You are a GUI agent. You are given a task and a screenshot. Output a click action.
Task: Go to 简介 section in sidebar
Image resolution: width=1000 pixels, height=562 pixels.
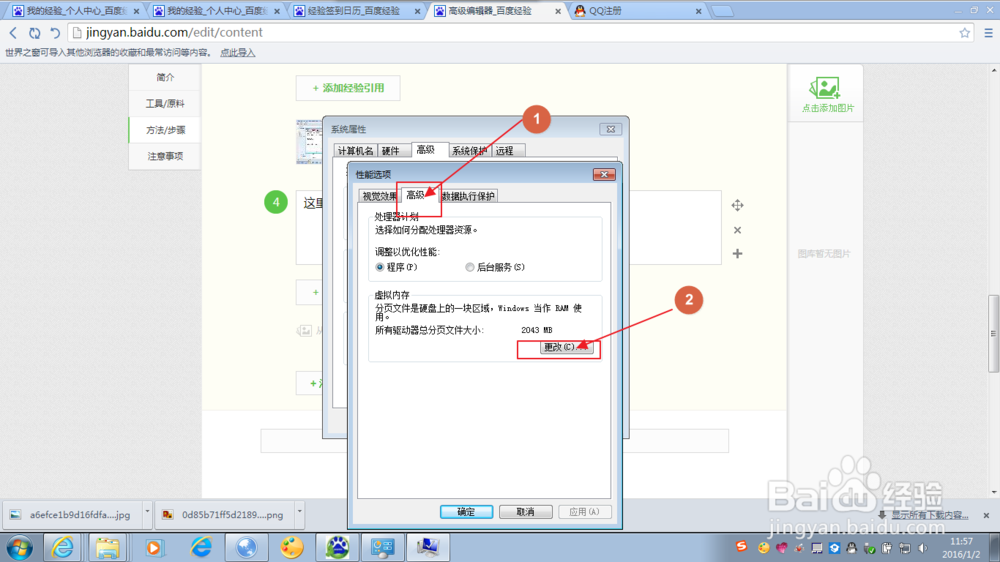pos(165,77)
